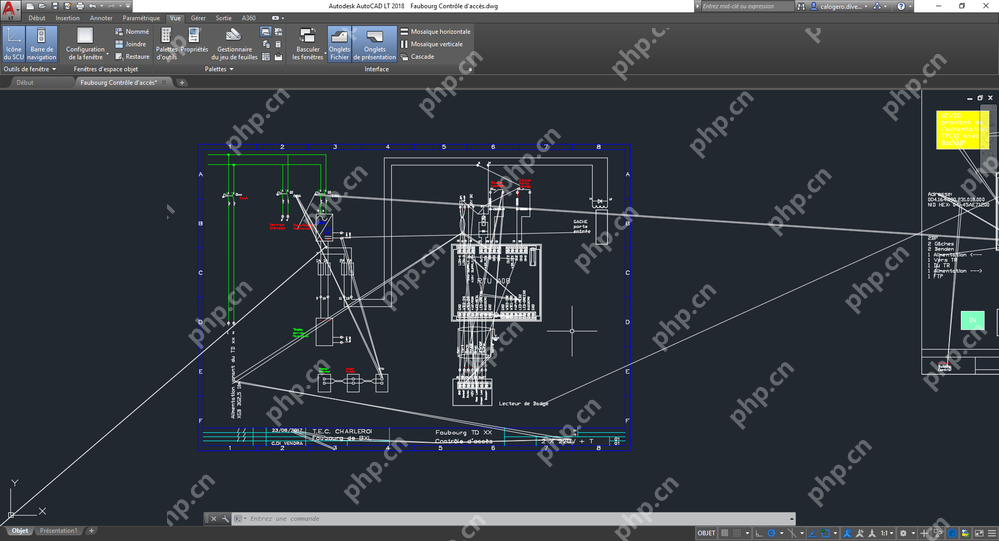Toggle the Onglets de présentation button
This screenshot has height=541, width=999.
375,44
